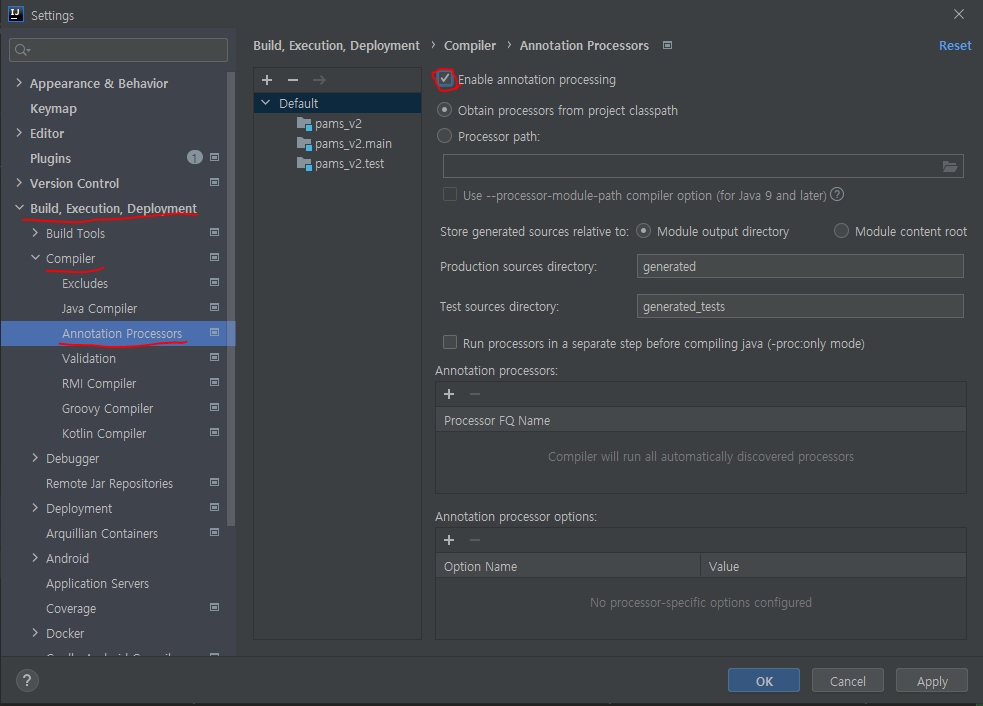This screenshot has height=706, width=983.
Task: Toggle Use --processor-module-path compiler option checkbox
Action: (449, 194)
